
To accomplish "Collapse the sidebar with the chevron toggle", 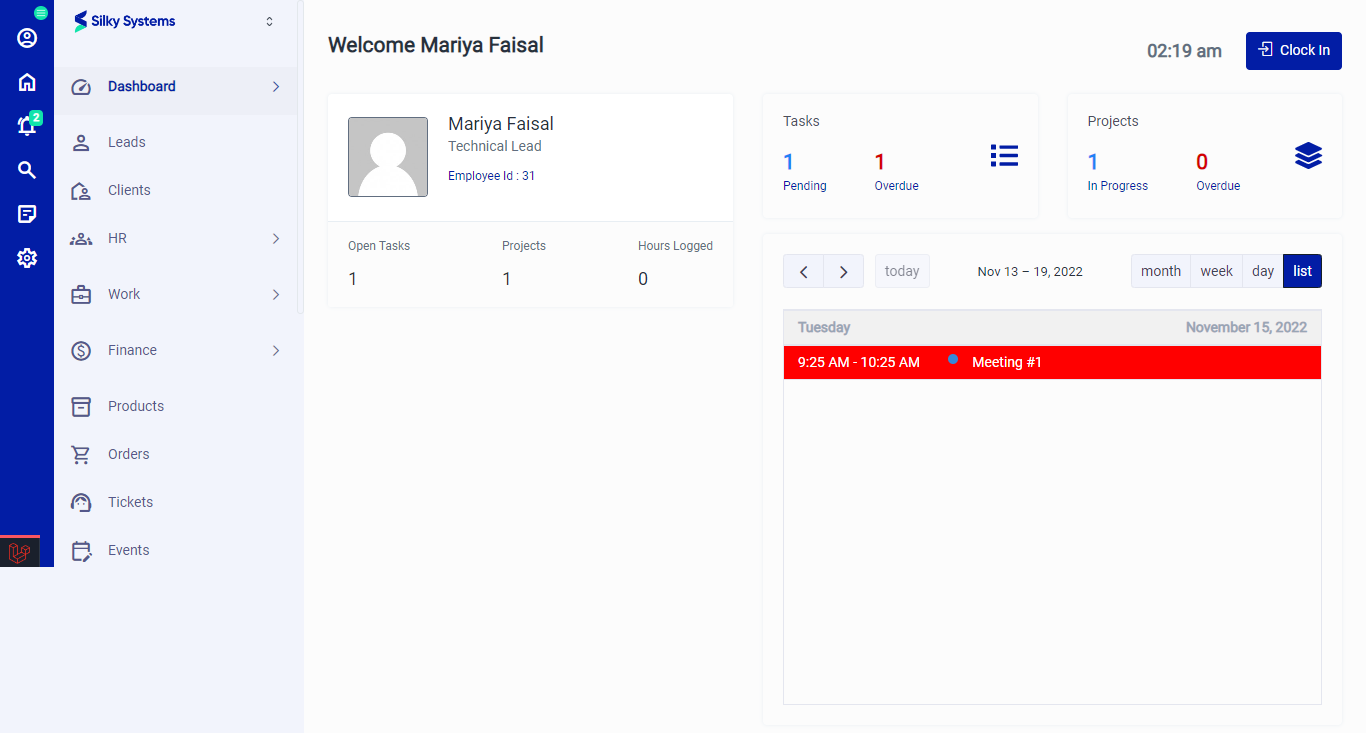I will click(x=268, y=20).
